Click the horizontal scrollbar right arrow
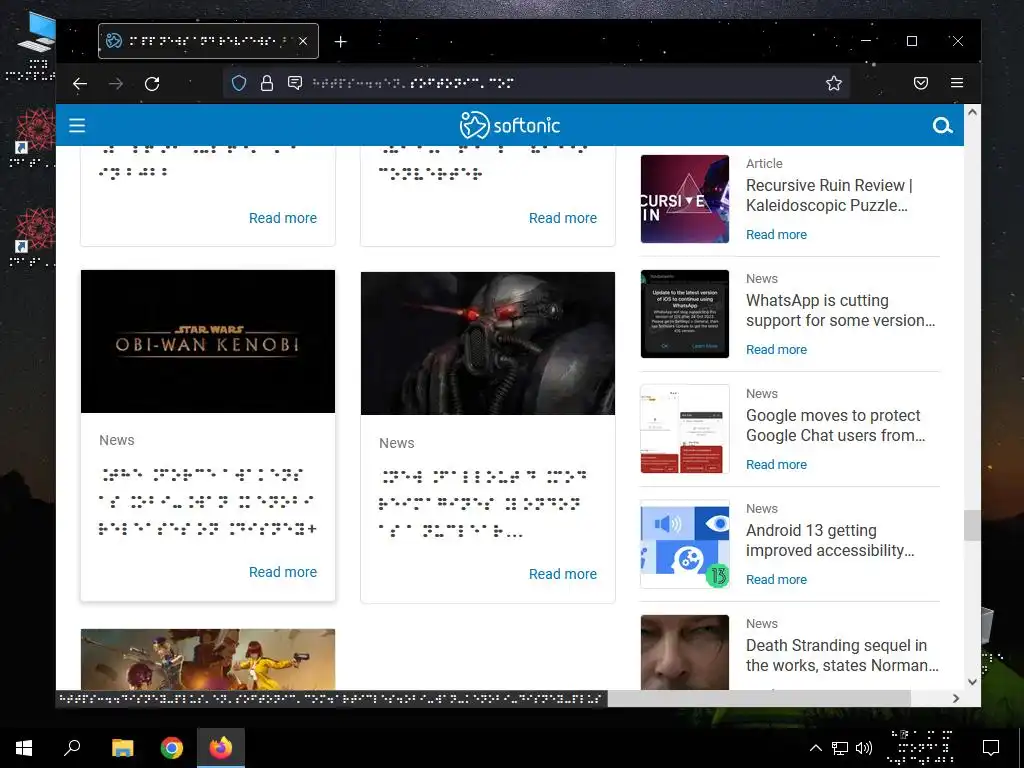1024x768 pixels. [x=955, y=698]
